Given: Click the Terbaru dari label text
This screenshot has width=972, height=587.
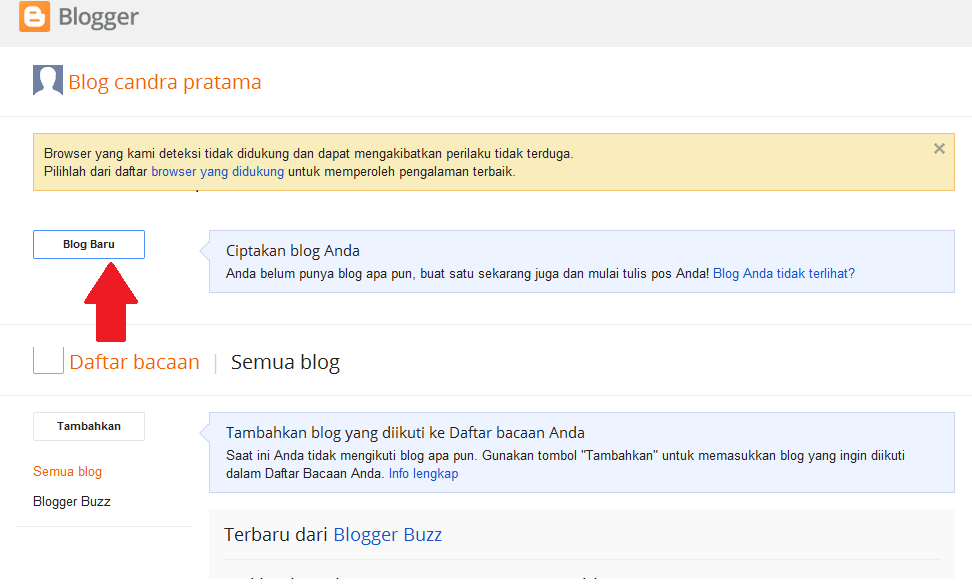Looking at the screenshot, I should coord(276,534).
